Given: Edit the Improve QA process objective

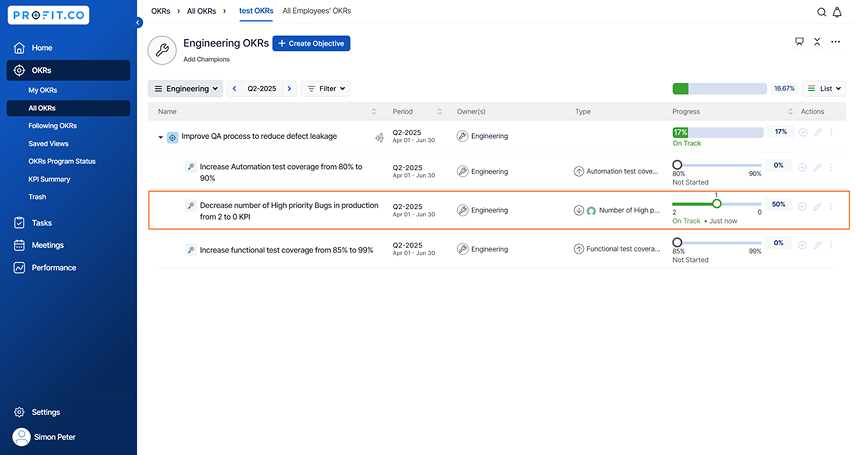Looking at the screenshot, I should pos(817,132).
